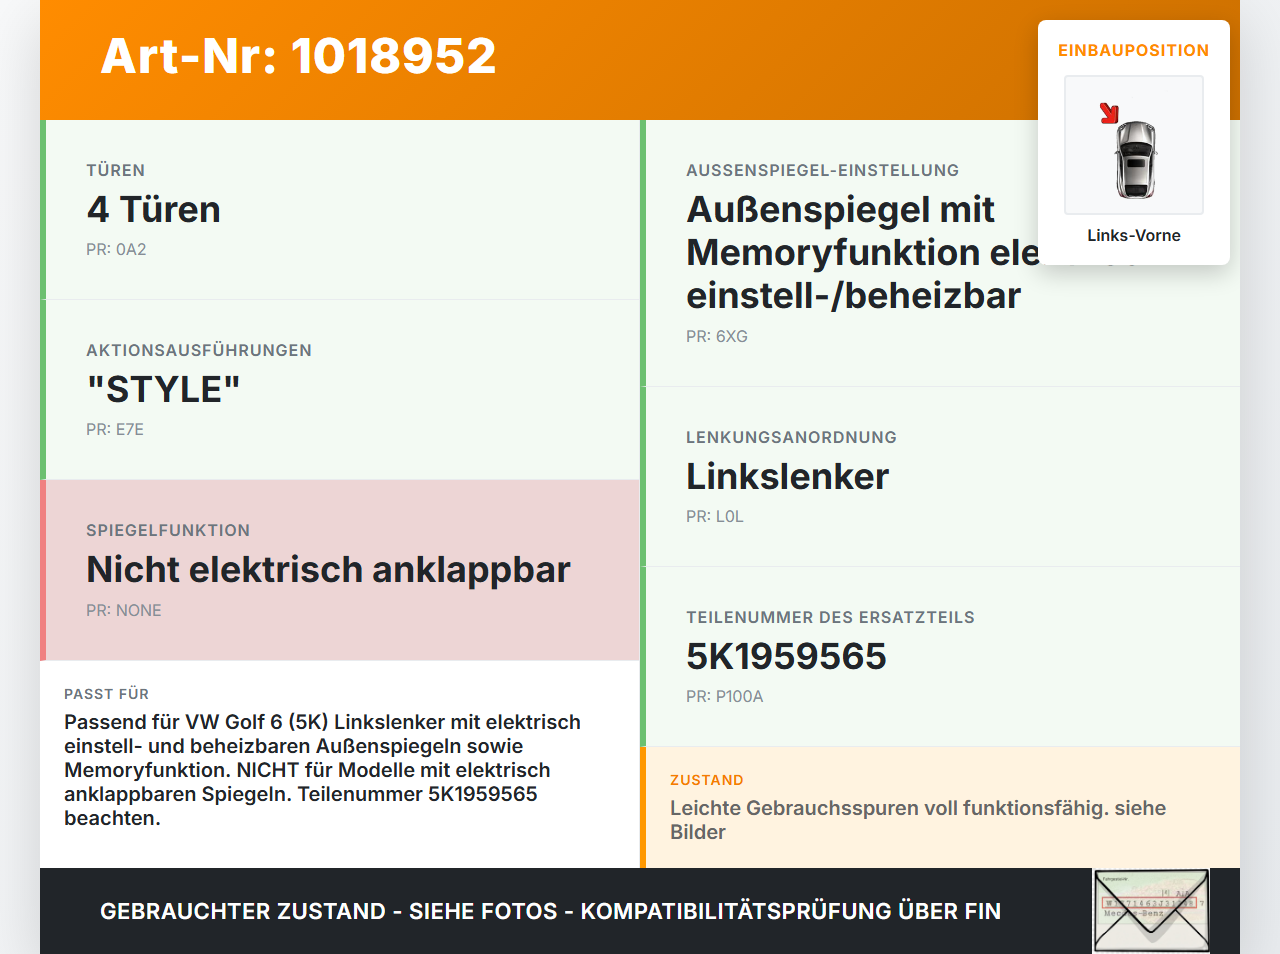1280x954 pixels.
Task: Select the orange header banner
Action: (640, 58)
